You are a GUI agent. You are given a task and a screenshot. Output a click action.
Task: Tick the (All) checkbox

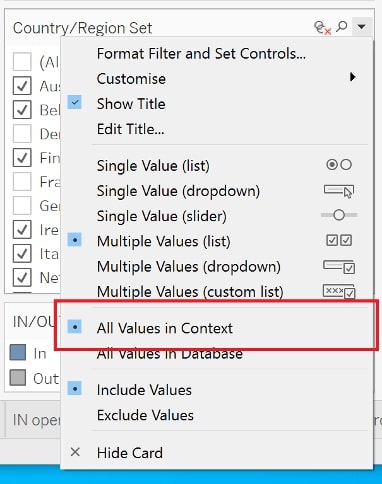(x=22, y=62)
